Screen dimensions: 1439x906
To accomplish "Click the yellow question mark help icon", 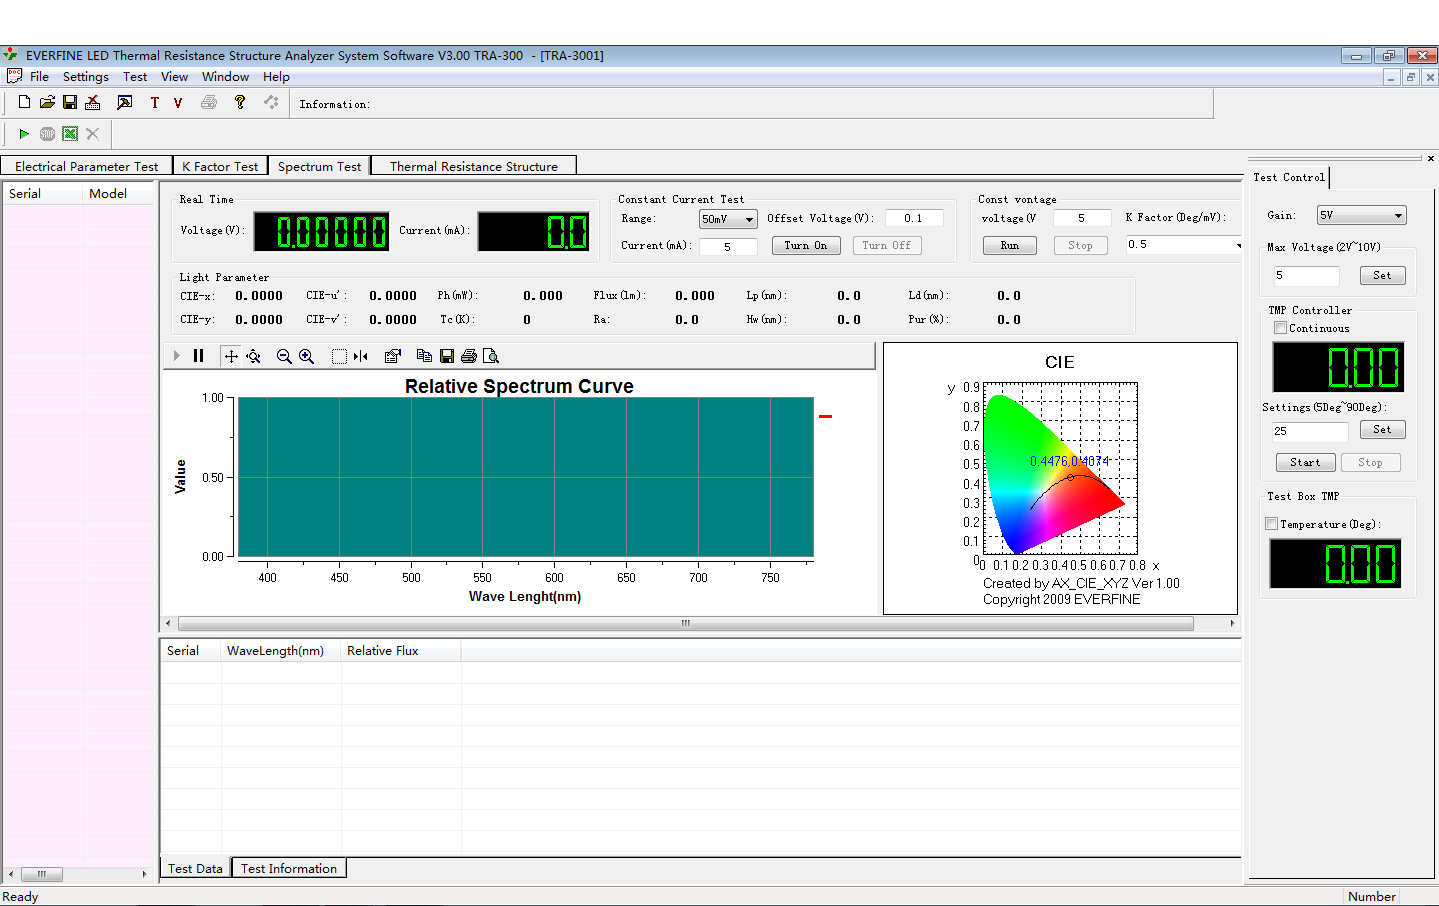I will click(x=240, y=102).
